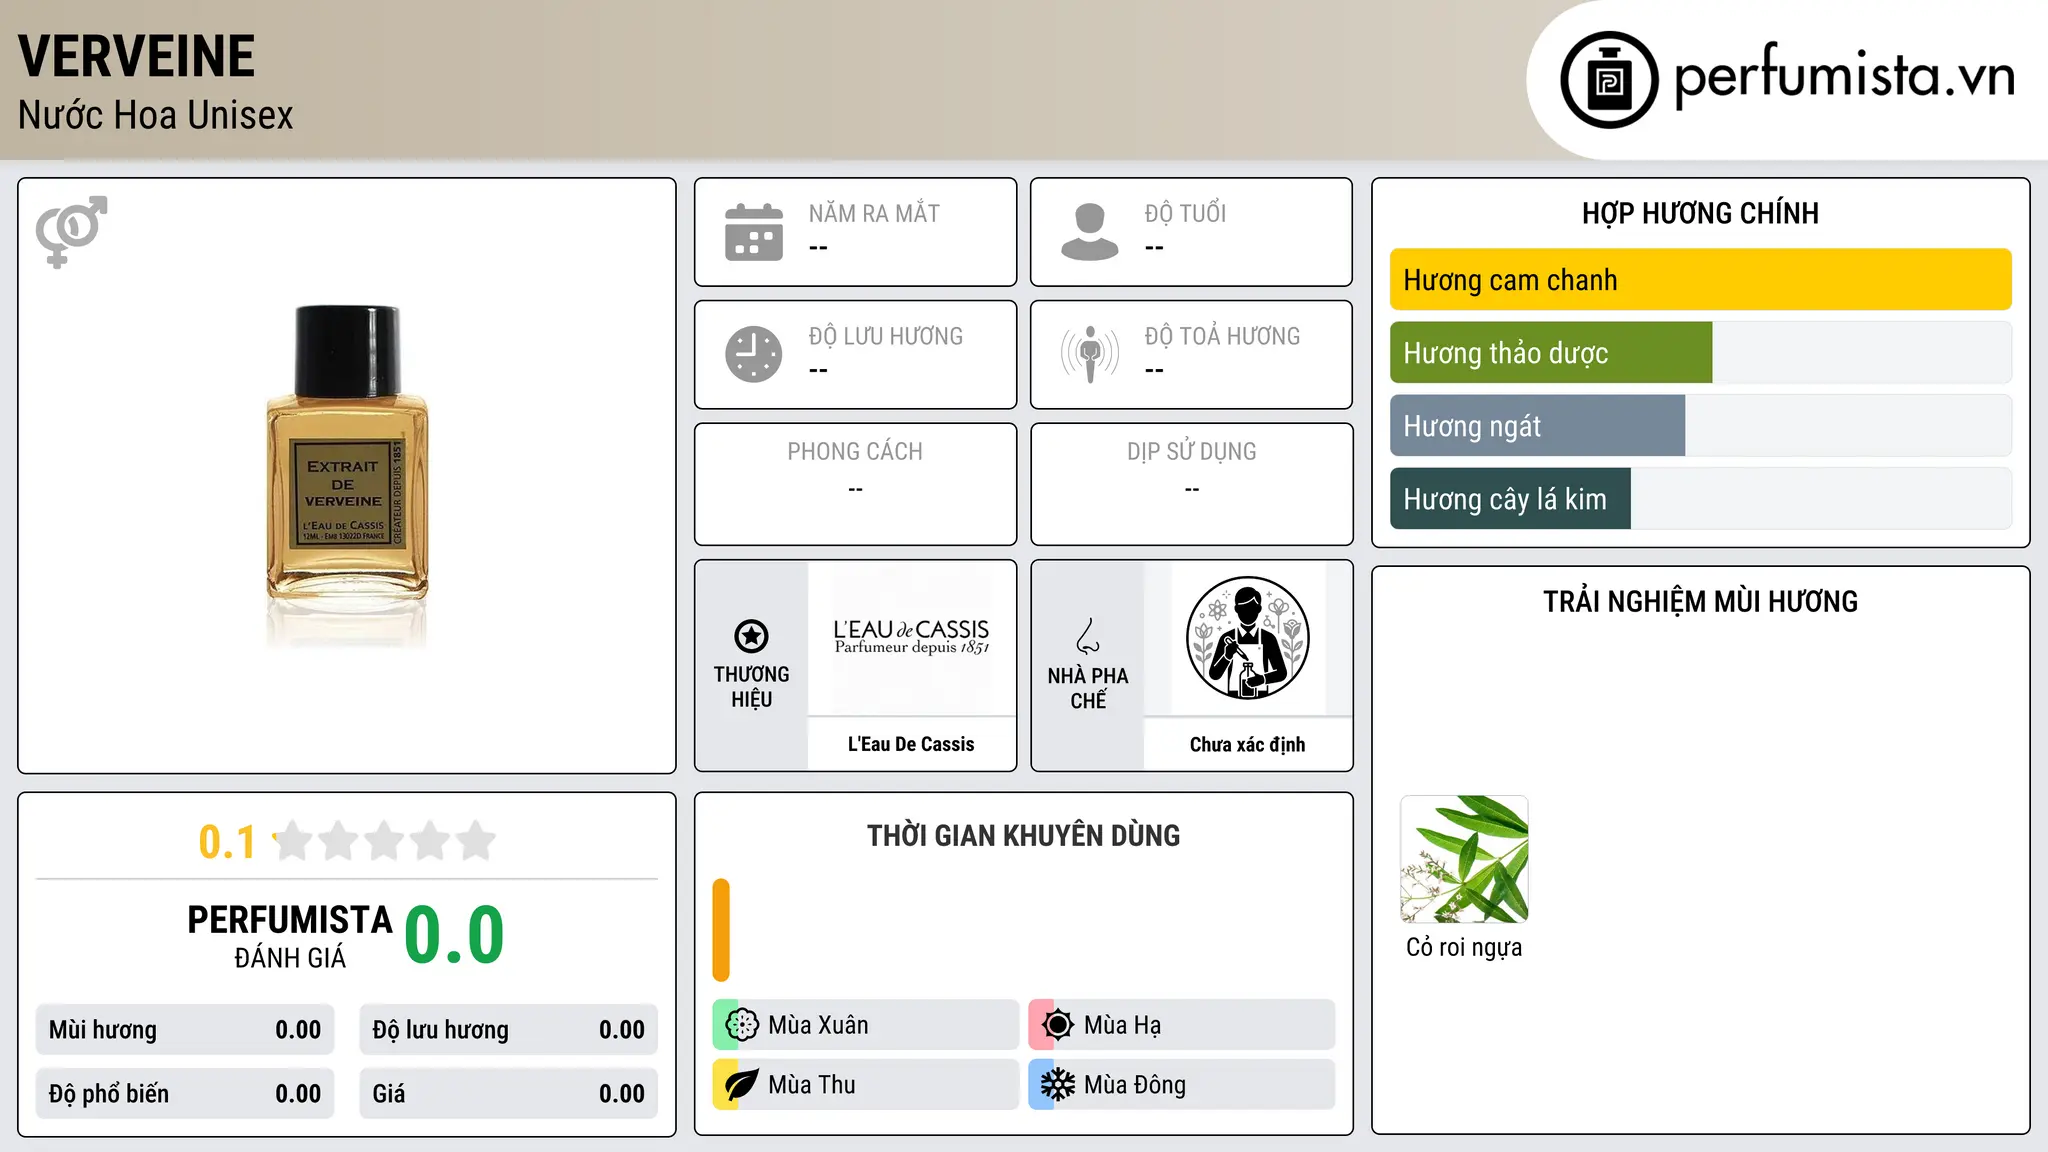Click the Năm ra mắt label

tap(874, 213)
